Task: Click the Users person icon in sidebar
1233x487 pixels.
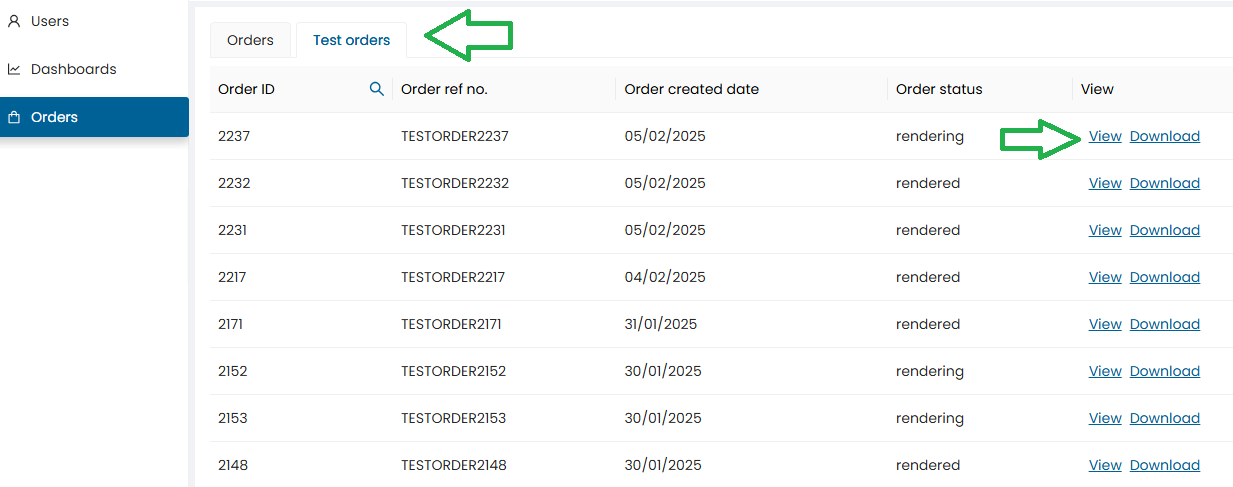Action: click(14, 21)
